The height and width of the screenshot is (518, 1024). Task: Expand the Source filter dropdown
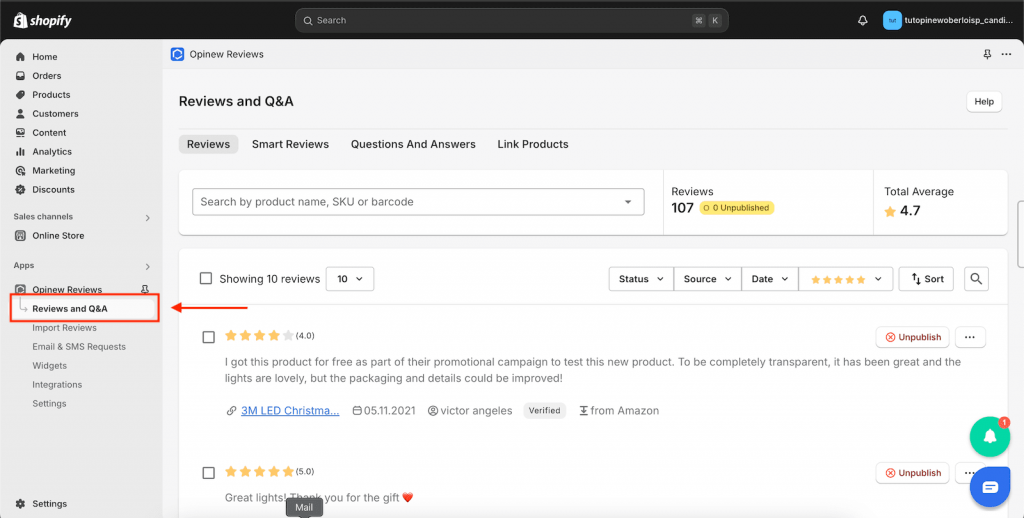pos(707,279)
